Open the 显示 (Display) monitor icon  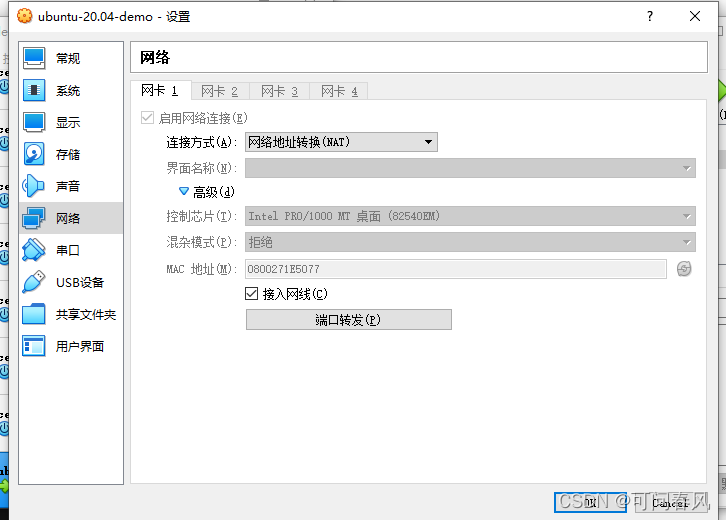tap(34, 122)
